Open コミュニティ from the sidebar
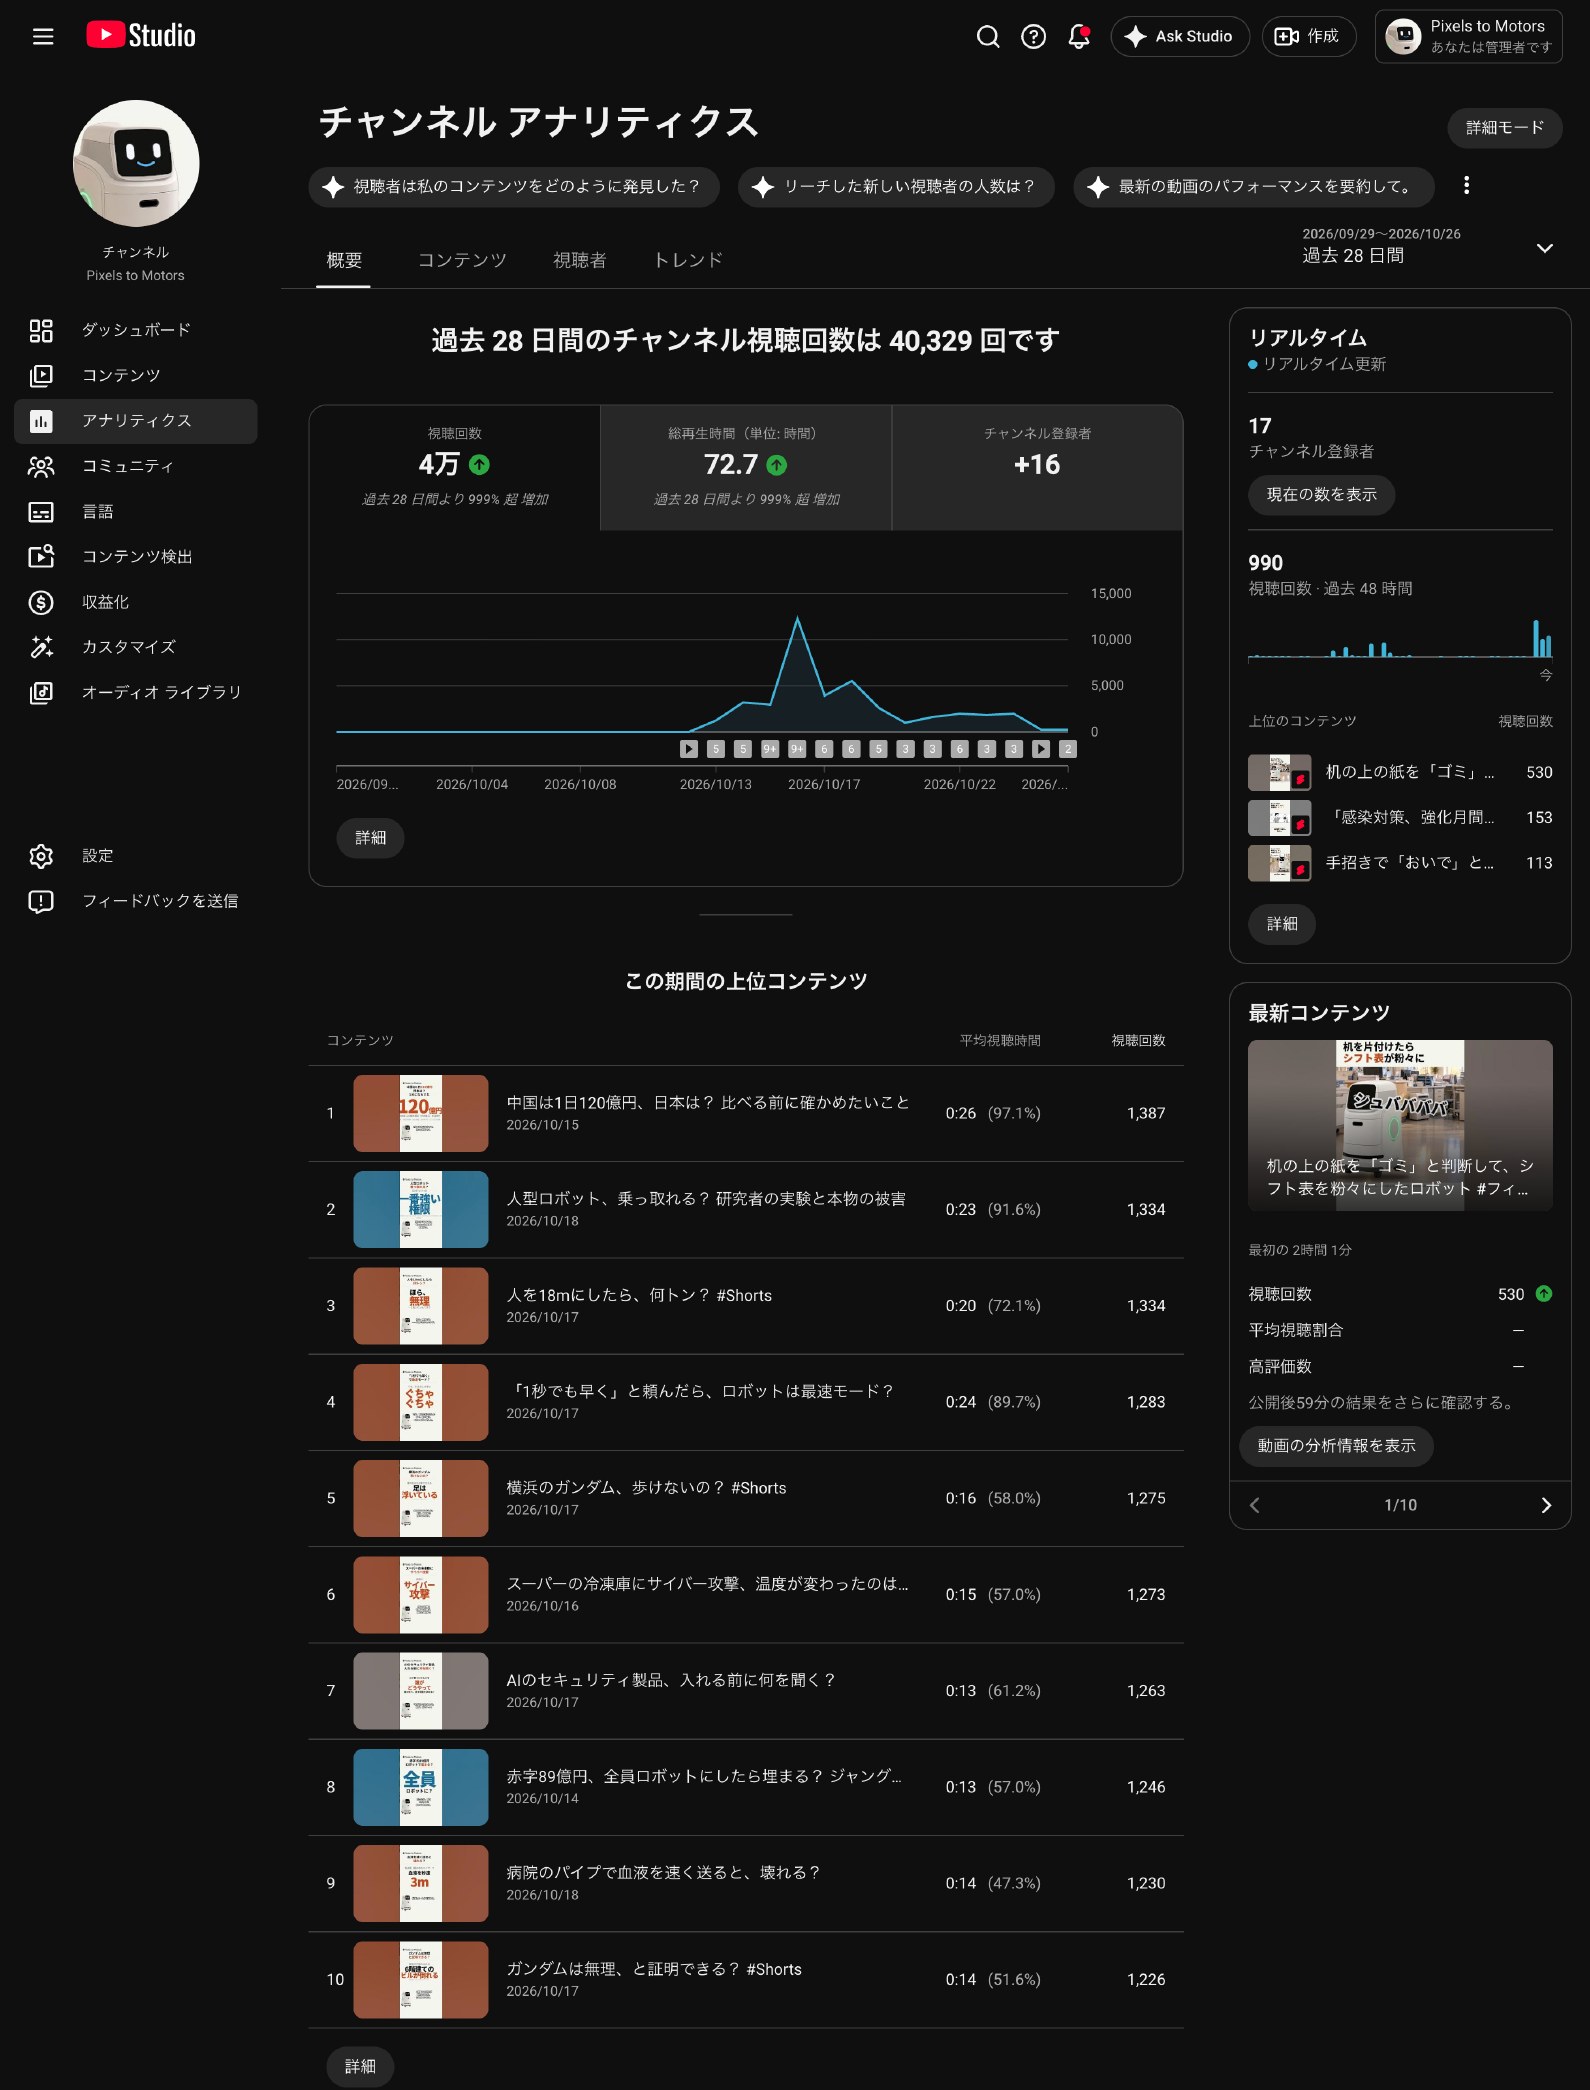This screenshot has height=2090, width=1590. click(135, 466)
